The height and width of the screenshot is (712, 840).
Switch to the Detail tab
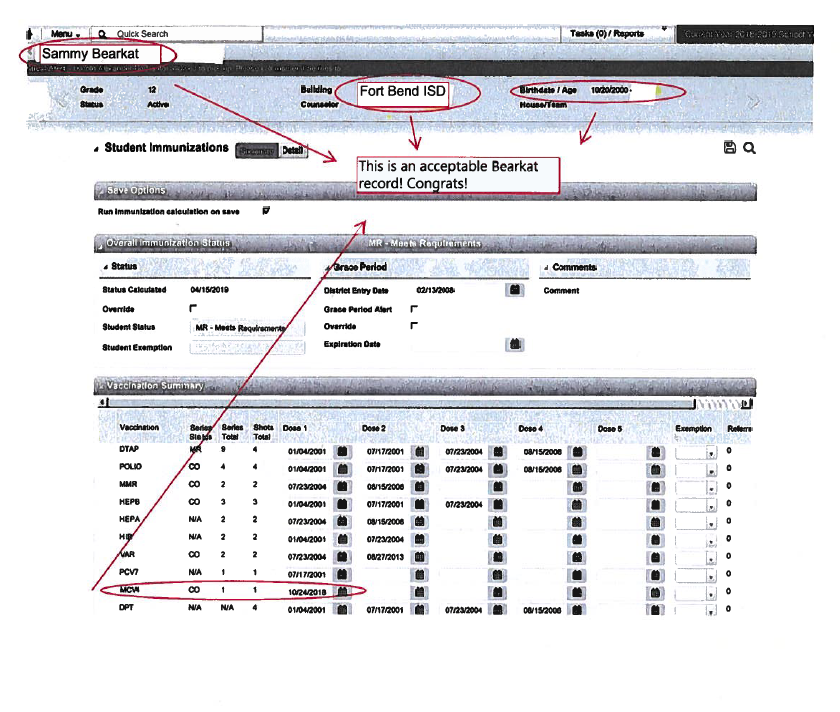pyautogui.click(x=293, y=151)
